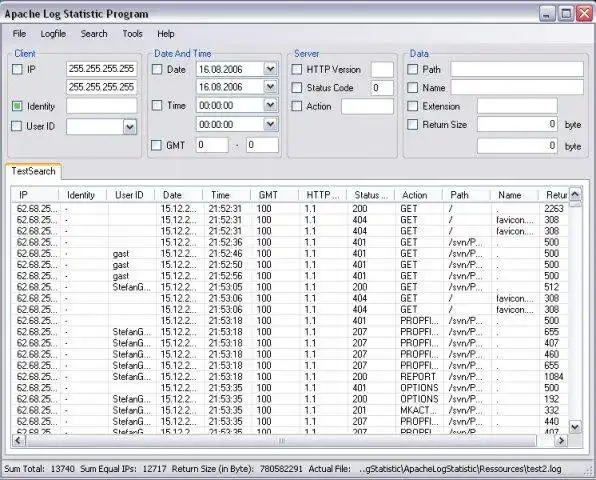Click the Status Code input field
The width and height of the screenshot is (596, 480).
[x=382, y=88]
